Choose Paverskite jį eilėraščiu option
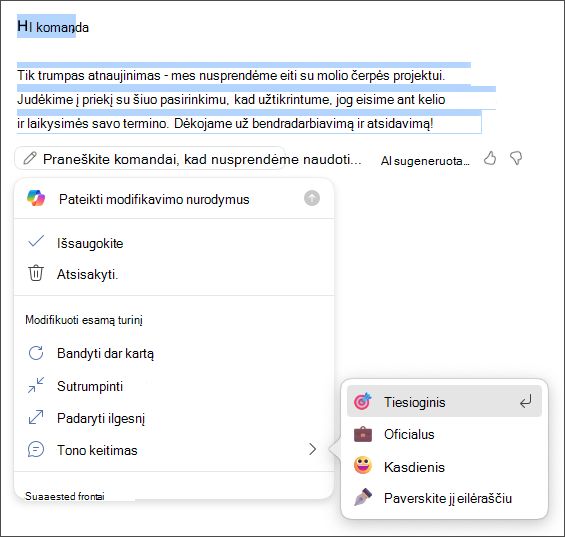The image size is (565, 537). [444, 498]
